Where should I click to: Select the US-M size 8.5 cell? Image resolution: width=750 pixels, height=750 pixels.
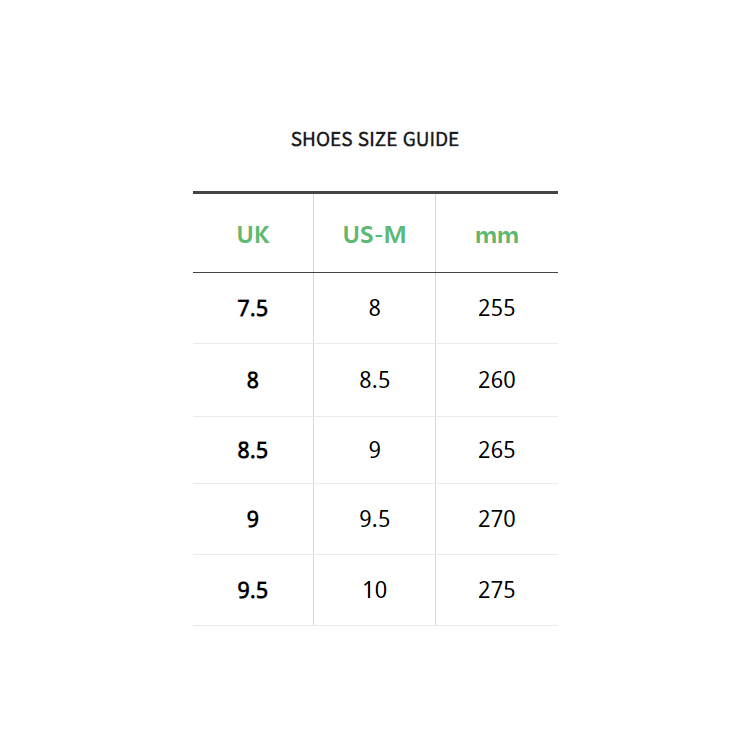374,381
